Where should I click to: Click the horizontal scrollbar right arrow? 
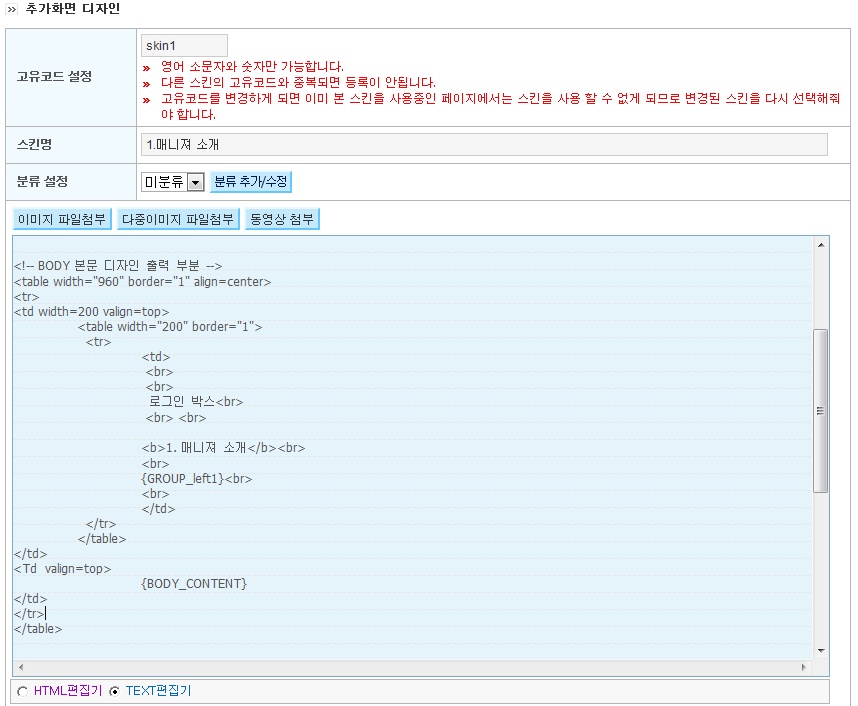[x=803, y=667]
